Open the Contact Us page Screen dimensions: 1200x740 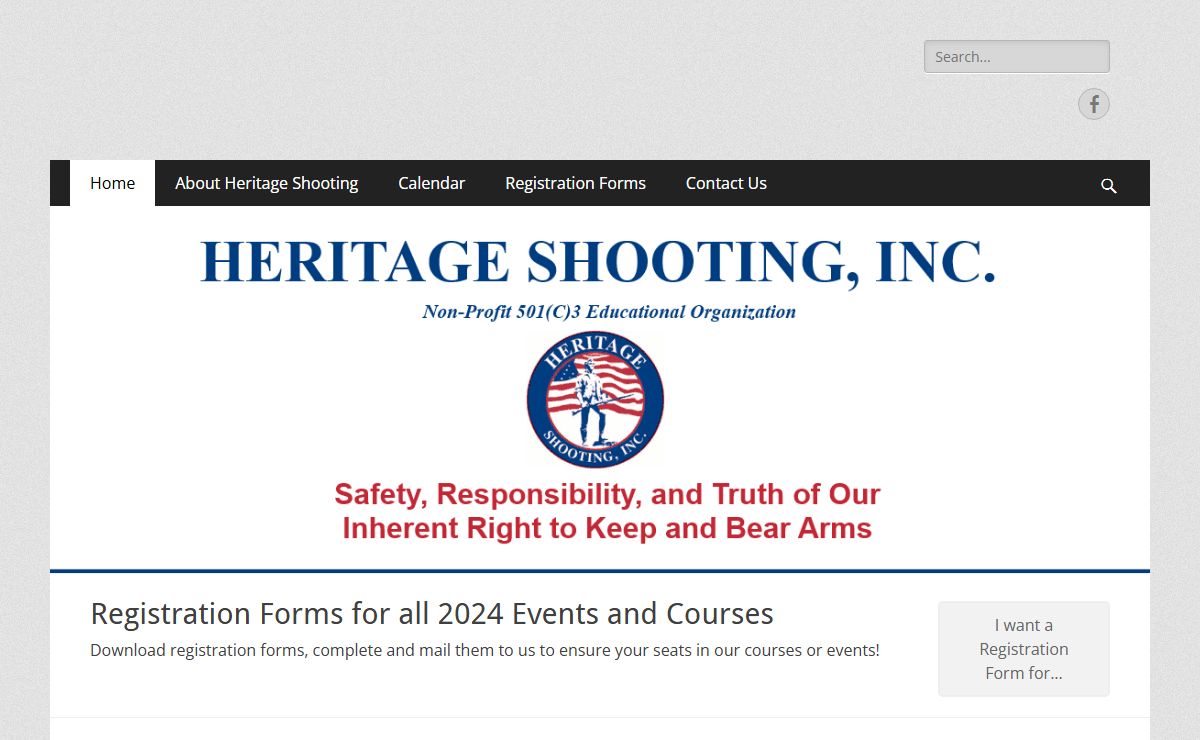[726, 183]
